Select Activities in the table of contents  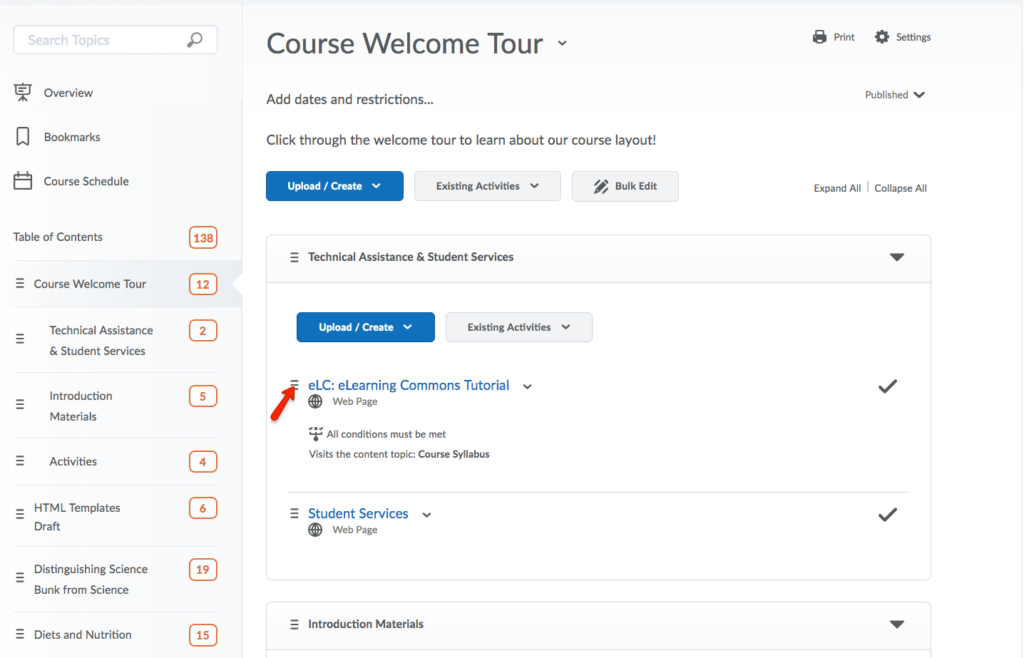pos(73,461)
